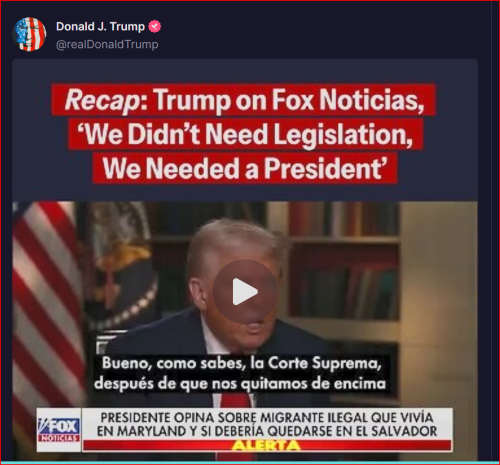Open the Donald J. Trump display name
Screen dimensions: 500x465
(x=100, y=26)
